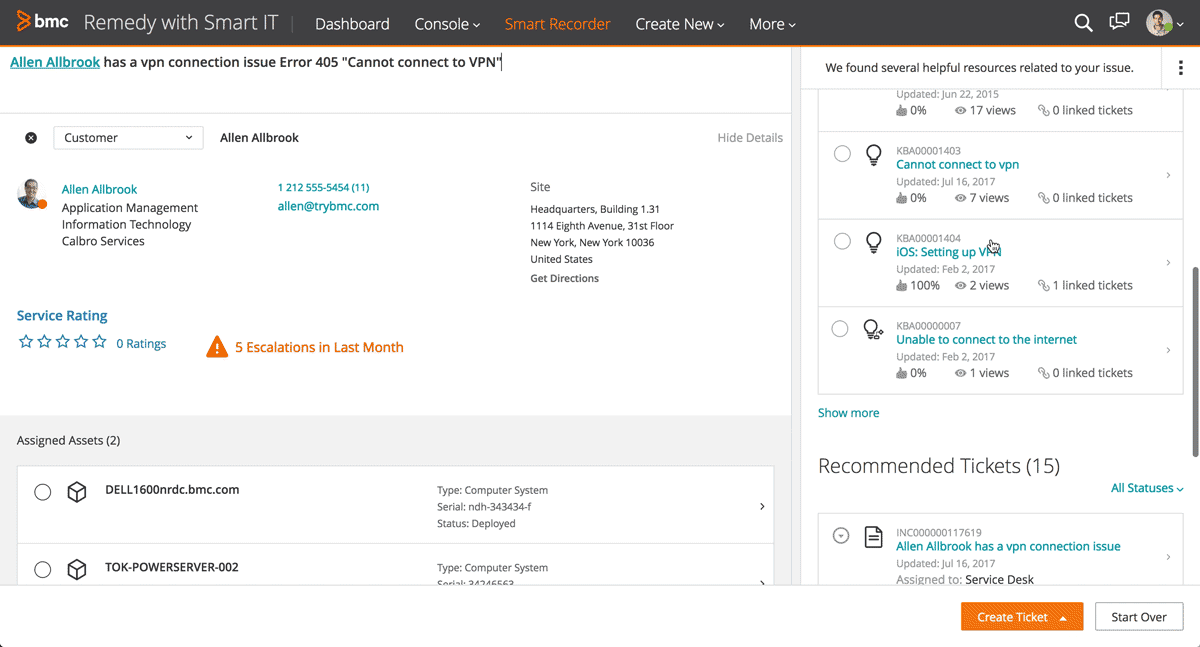Expand the iOS: Setting up VPN chevron
This screenshot has height=647, width=1200.
(1168, 263)
